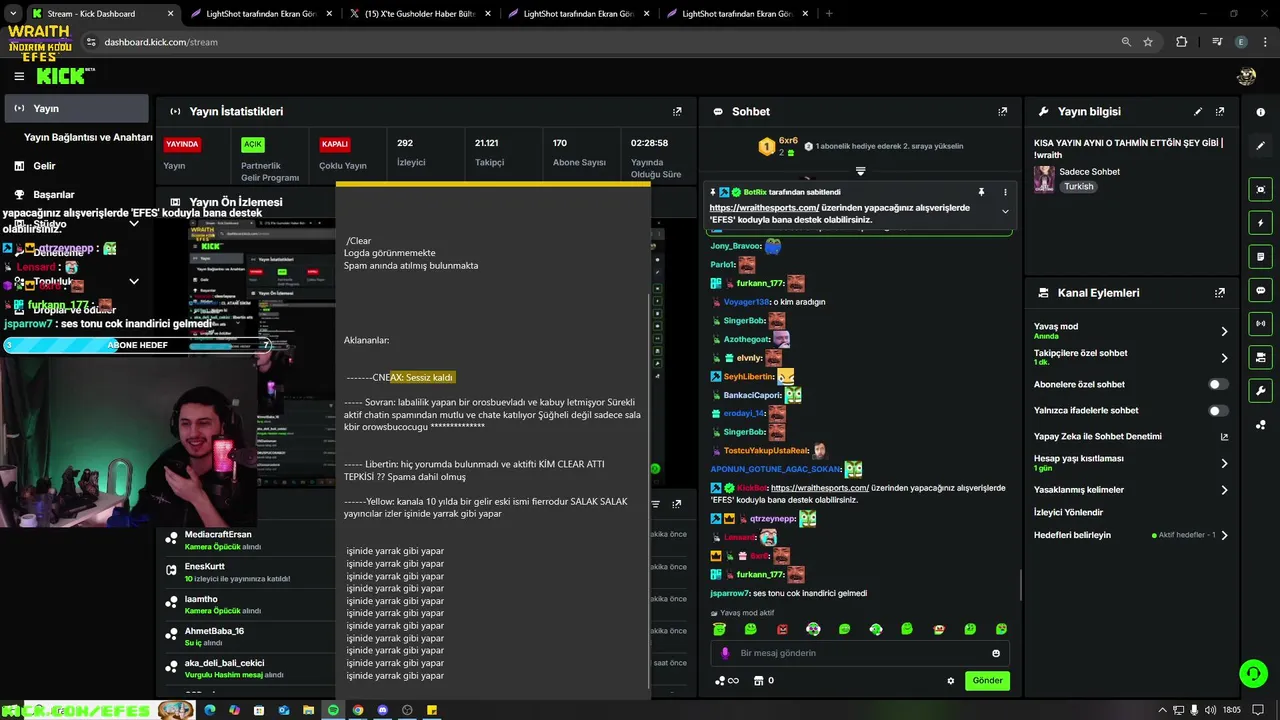Click the pencil icon in right sidebar
This screenshot has height=720, width=1280.
click(x=1261, y=146)
